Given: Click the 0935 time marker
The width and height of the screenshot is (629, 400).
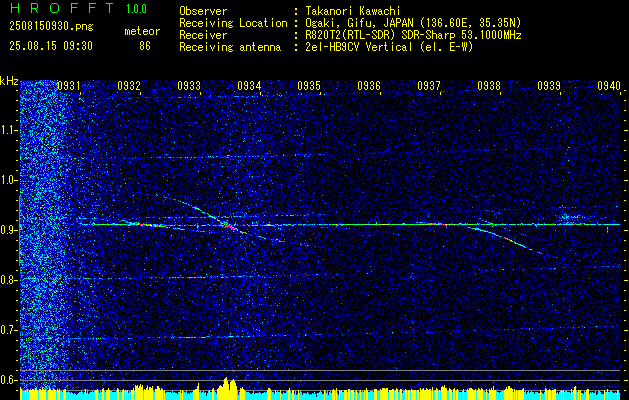Looking at the screenshot, I should [x=309, y=86].
